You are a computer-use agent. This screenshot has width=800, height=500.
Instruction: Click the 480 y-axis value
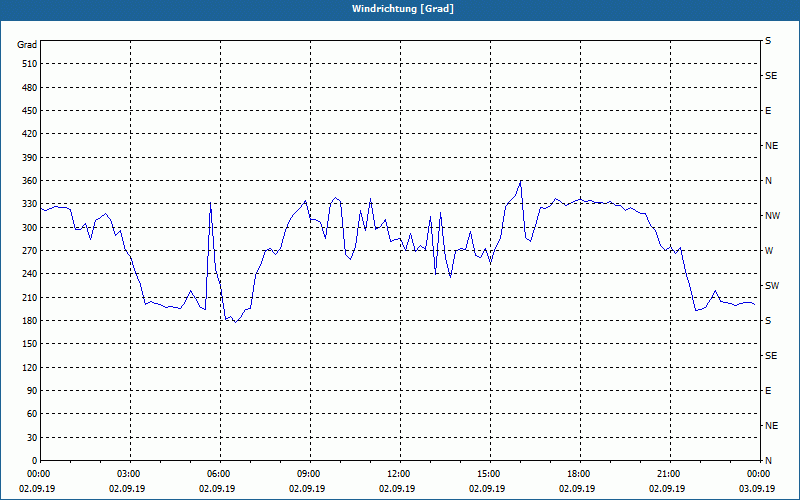pos(30,87)
